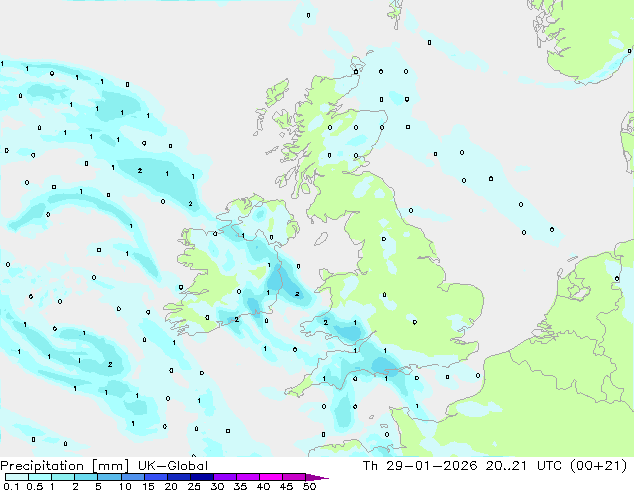
Task: Click the legend label '0.5'
Action: tap(34, 486)
